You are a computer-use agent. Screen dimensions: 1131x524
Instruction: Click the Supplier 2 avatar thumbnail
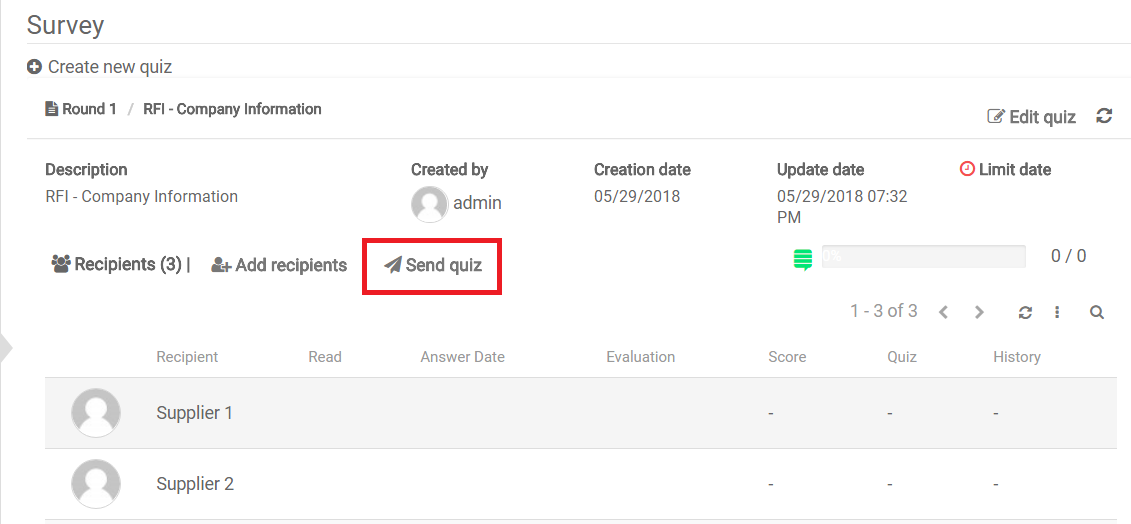point(96,484)
